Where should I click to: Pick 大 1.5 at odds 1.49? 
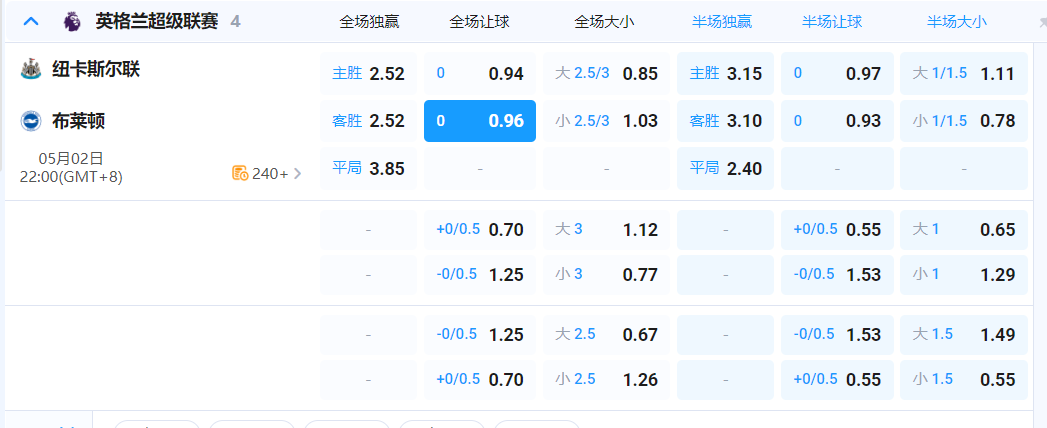click(964, 335)
